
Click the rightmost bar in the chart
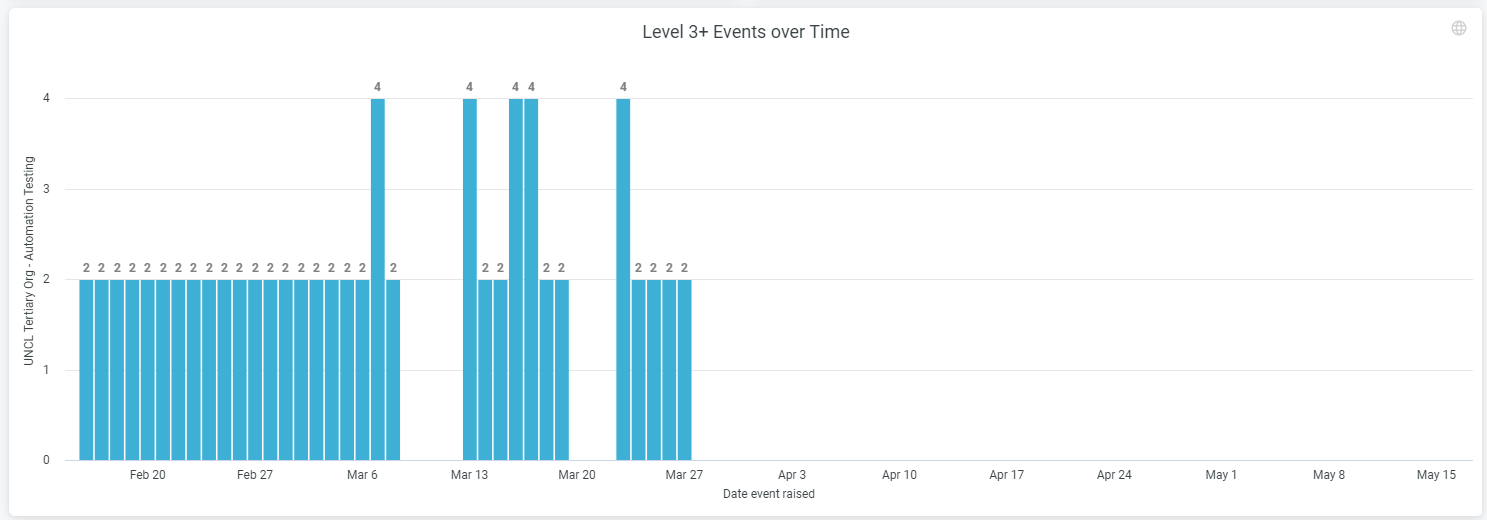tap(684, 370)
